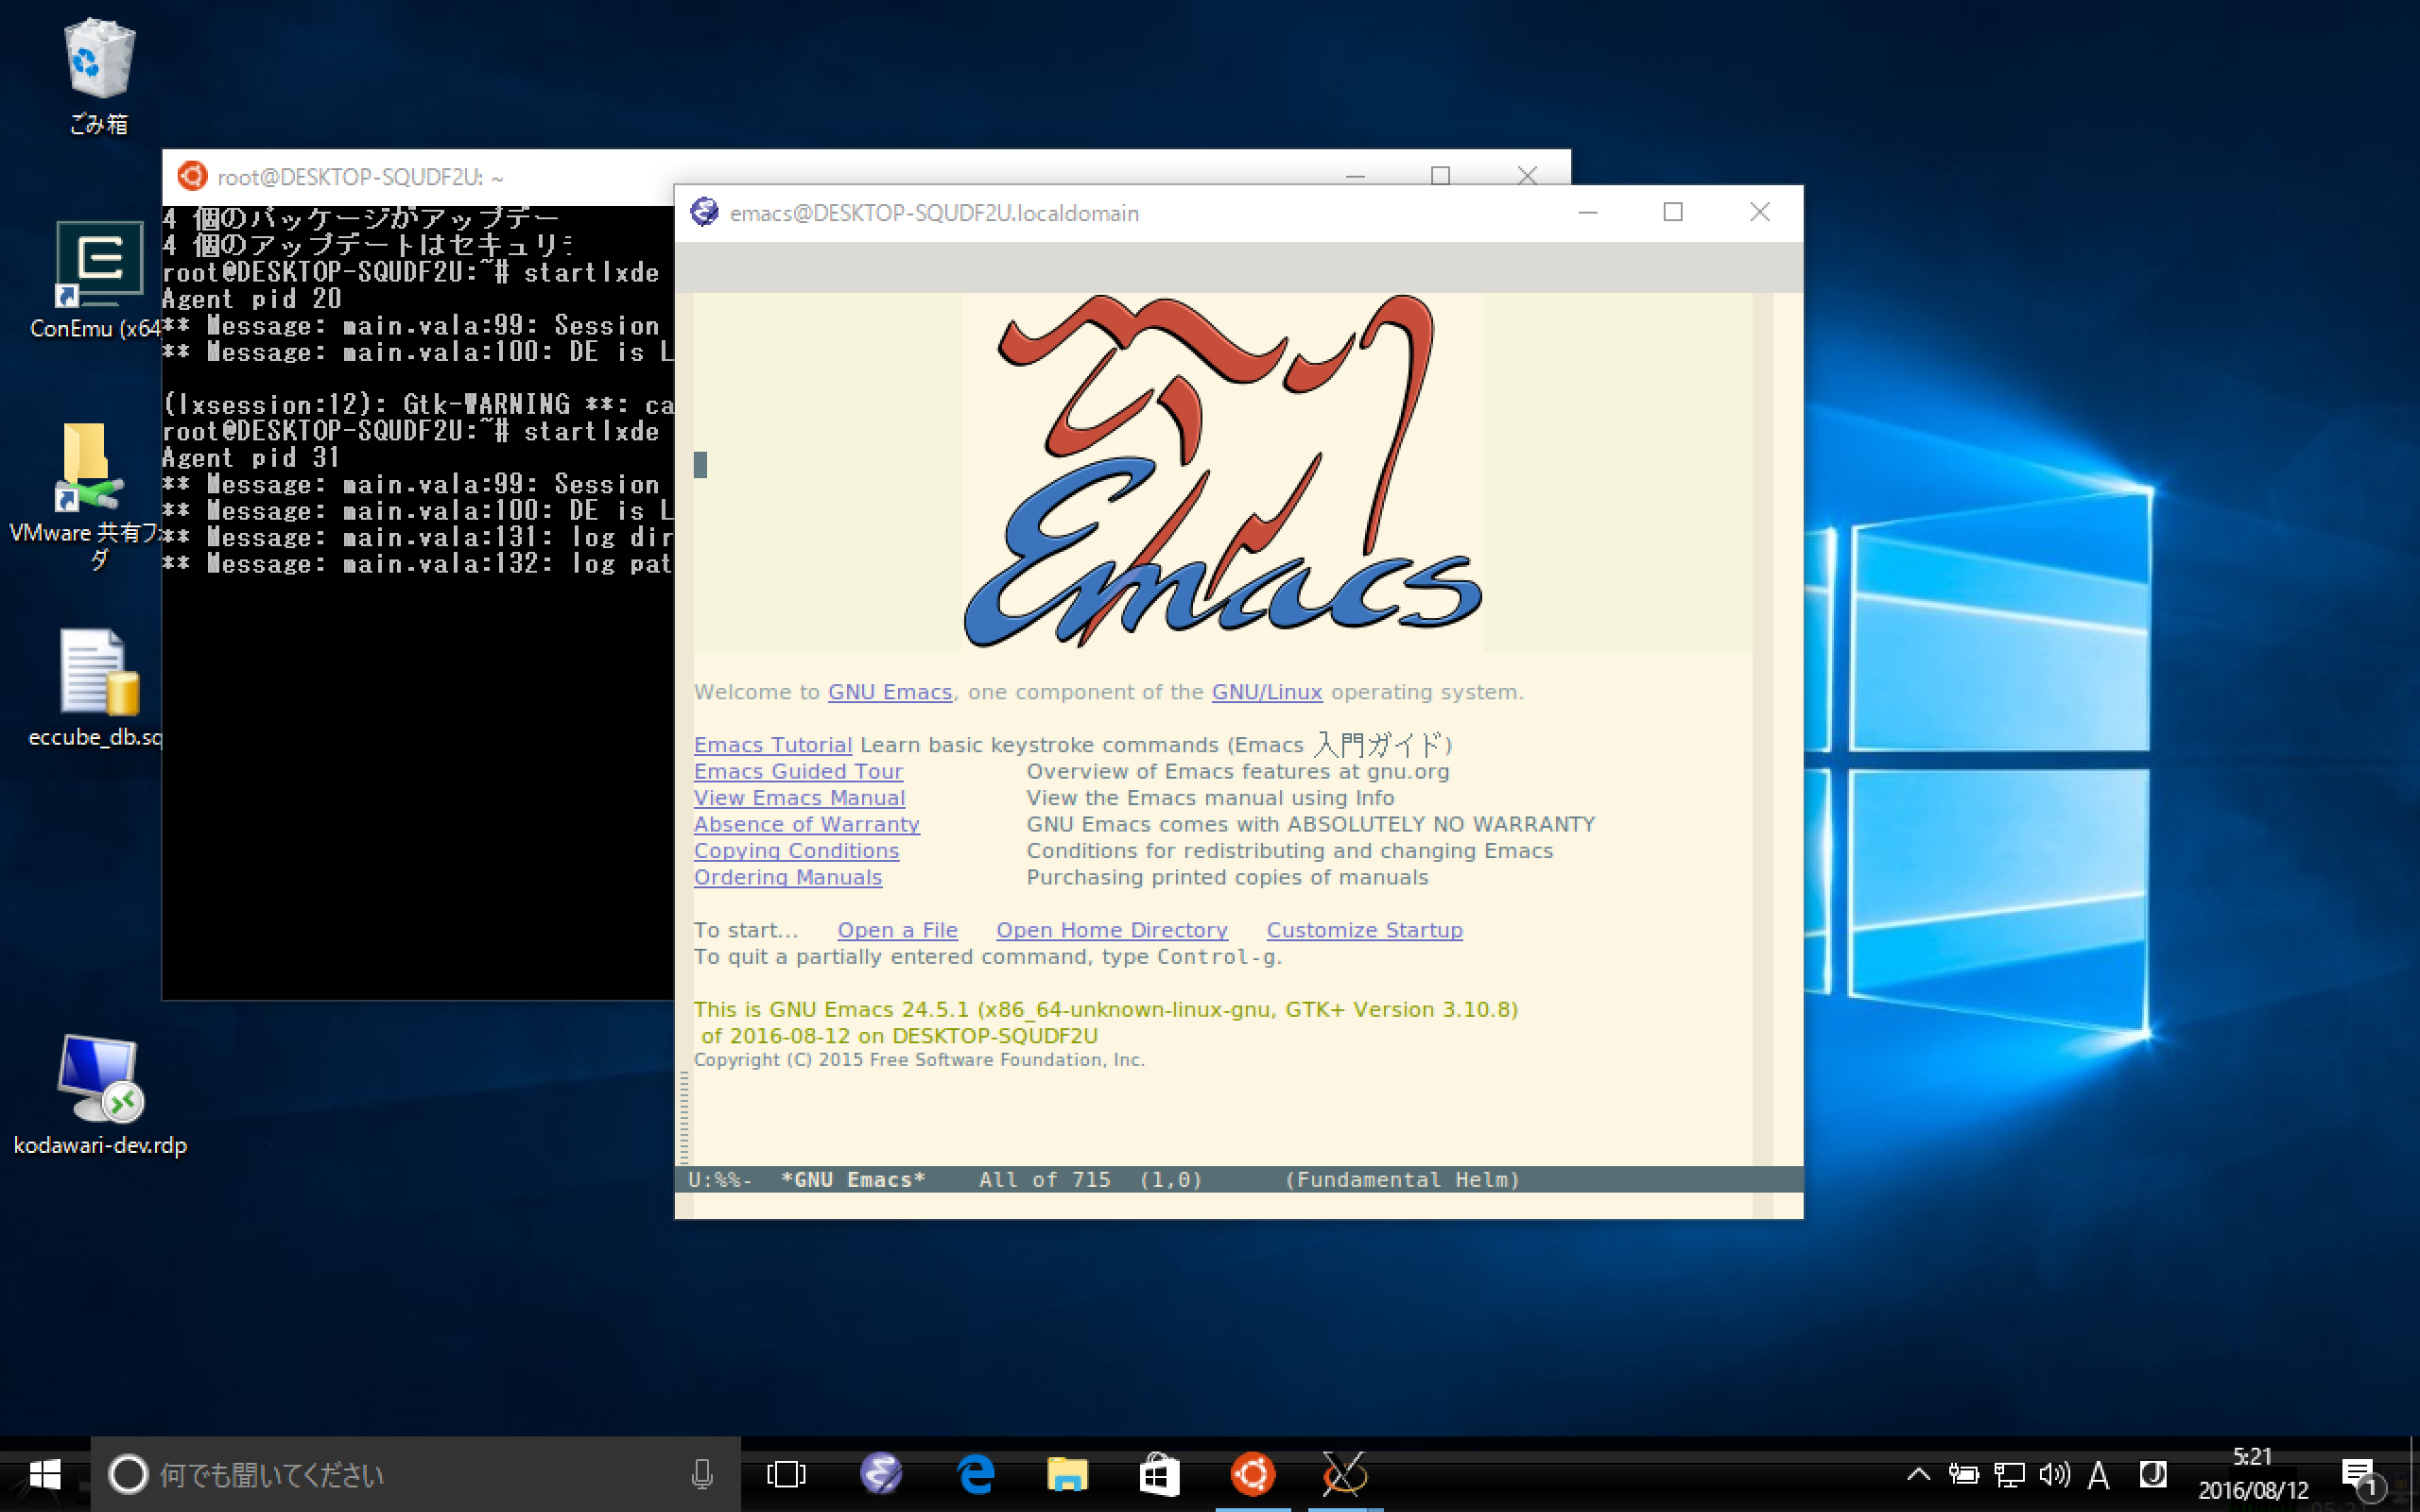Screen dimensions: 2420x1512
Task: Follow the GNU Emacs link
Action: [x=890, y=692]
